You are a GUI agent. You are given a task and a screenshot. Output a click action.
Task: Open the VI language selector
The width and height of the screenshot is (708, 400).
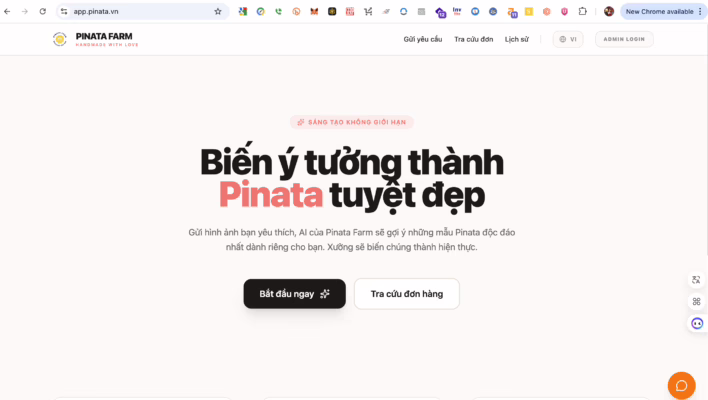568,39
